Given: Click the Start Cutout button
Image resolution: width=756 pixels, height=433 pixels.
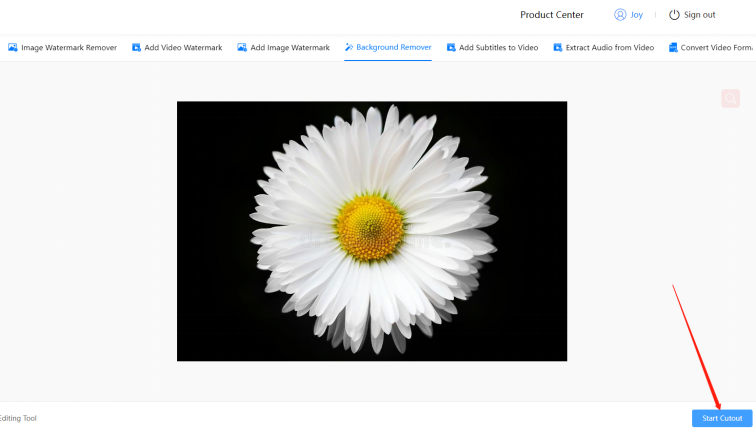Looking at the screenshot, I should [722, 418].
